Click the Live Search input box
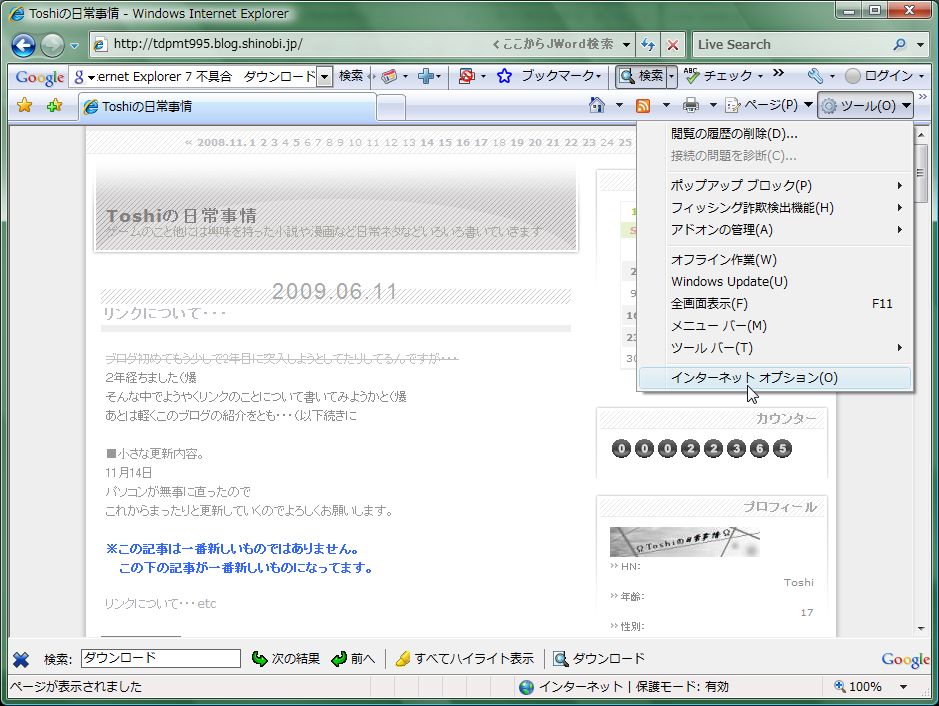Image resolution: width=939 pixels, height=706 pixels. pos(790,44)
